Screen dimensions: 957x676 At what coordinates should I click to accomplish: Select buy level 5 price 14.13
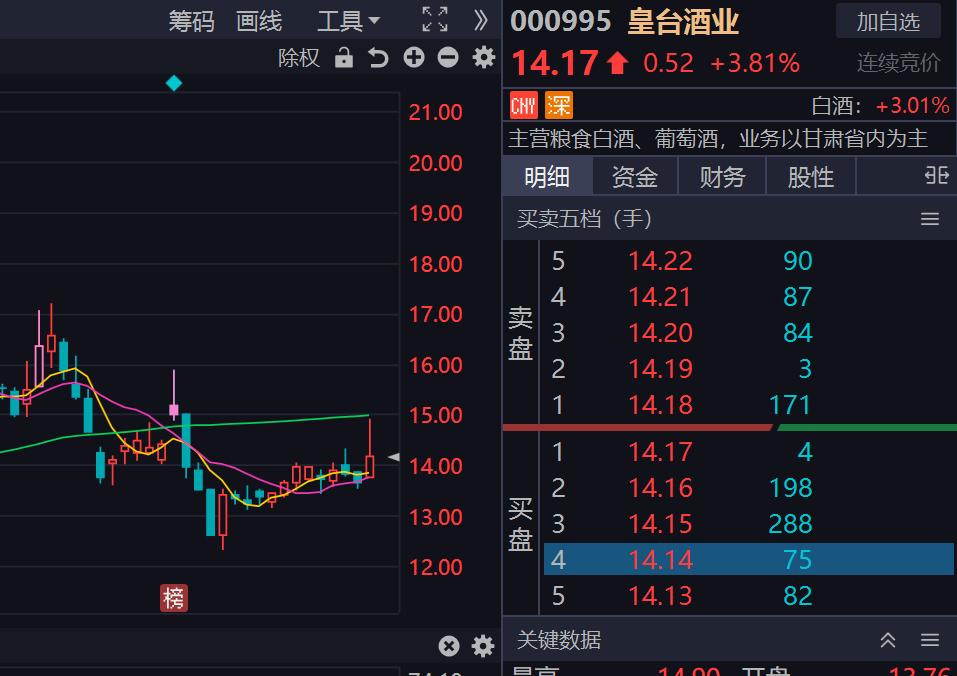[x=660, y=596]
